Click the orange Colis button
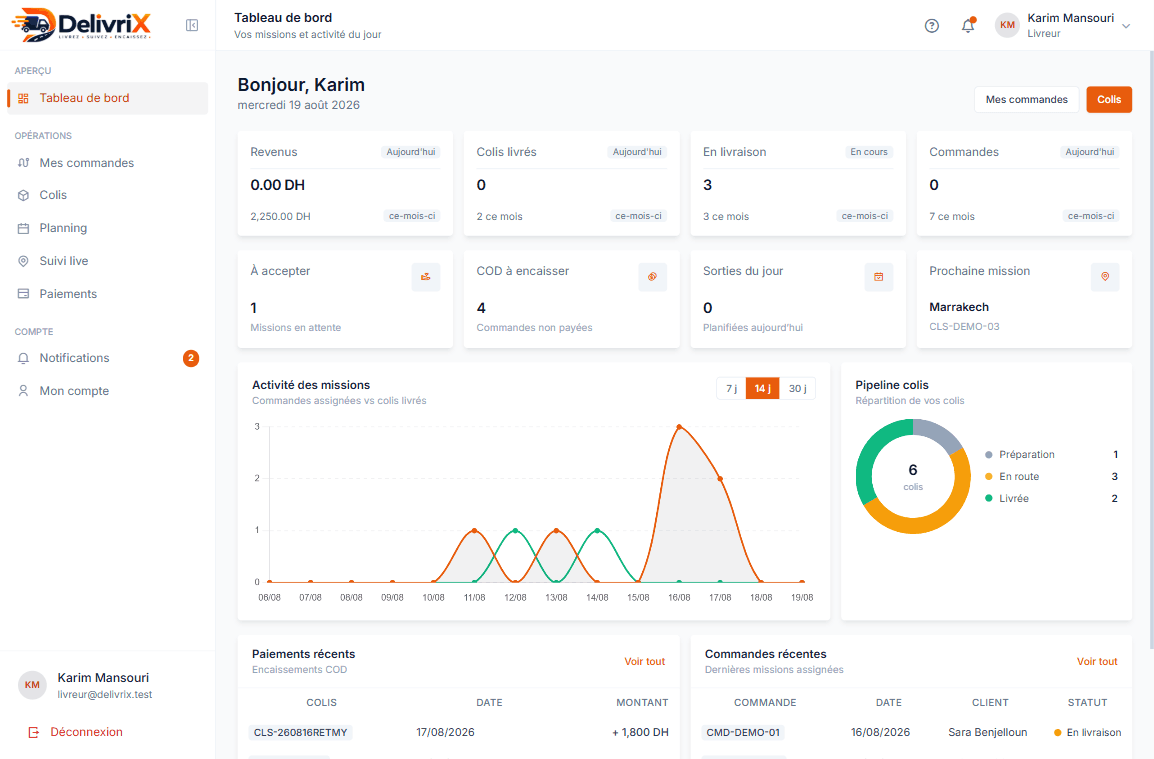The image size is (1154, 759). 1108,99
